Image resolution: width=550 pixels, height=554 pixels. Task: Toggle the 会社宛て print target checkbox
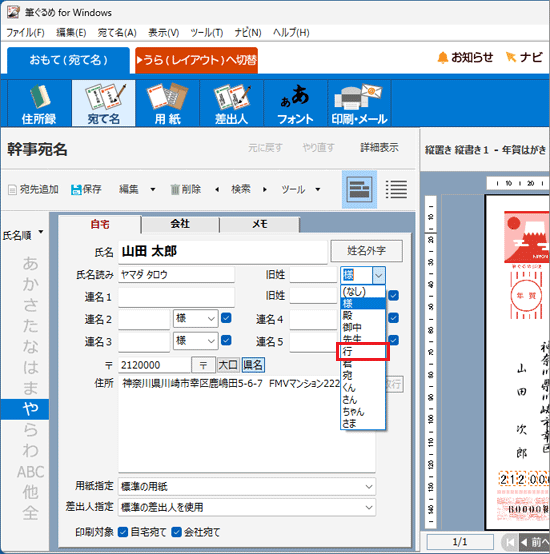point(176,532)
